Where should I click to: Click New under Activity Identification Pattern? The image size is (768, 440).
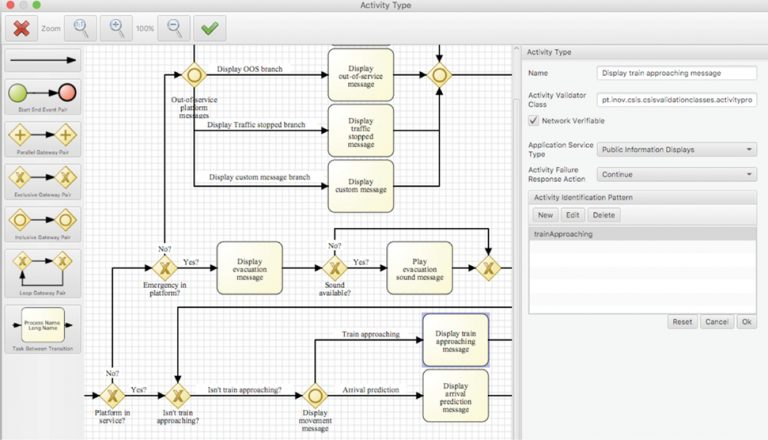click(x=545, y=215)
